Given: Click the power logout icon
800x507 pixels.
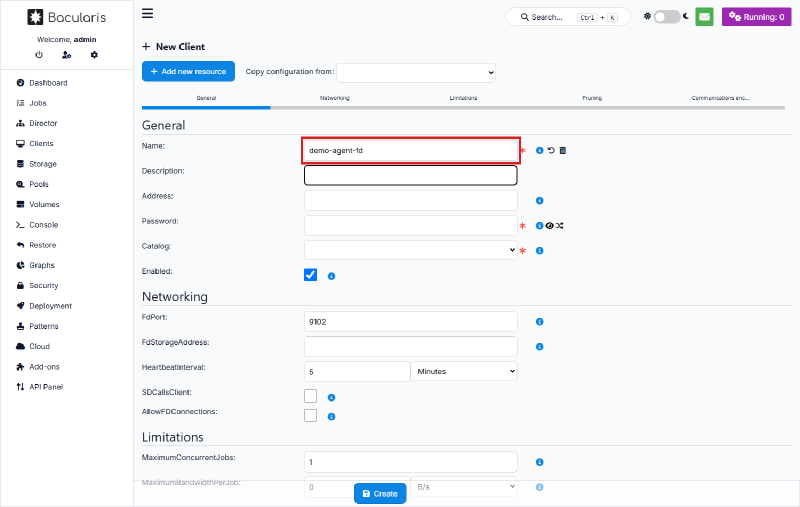Looking at the screenshot, I should coord(39,55).
